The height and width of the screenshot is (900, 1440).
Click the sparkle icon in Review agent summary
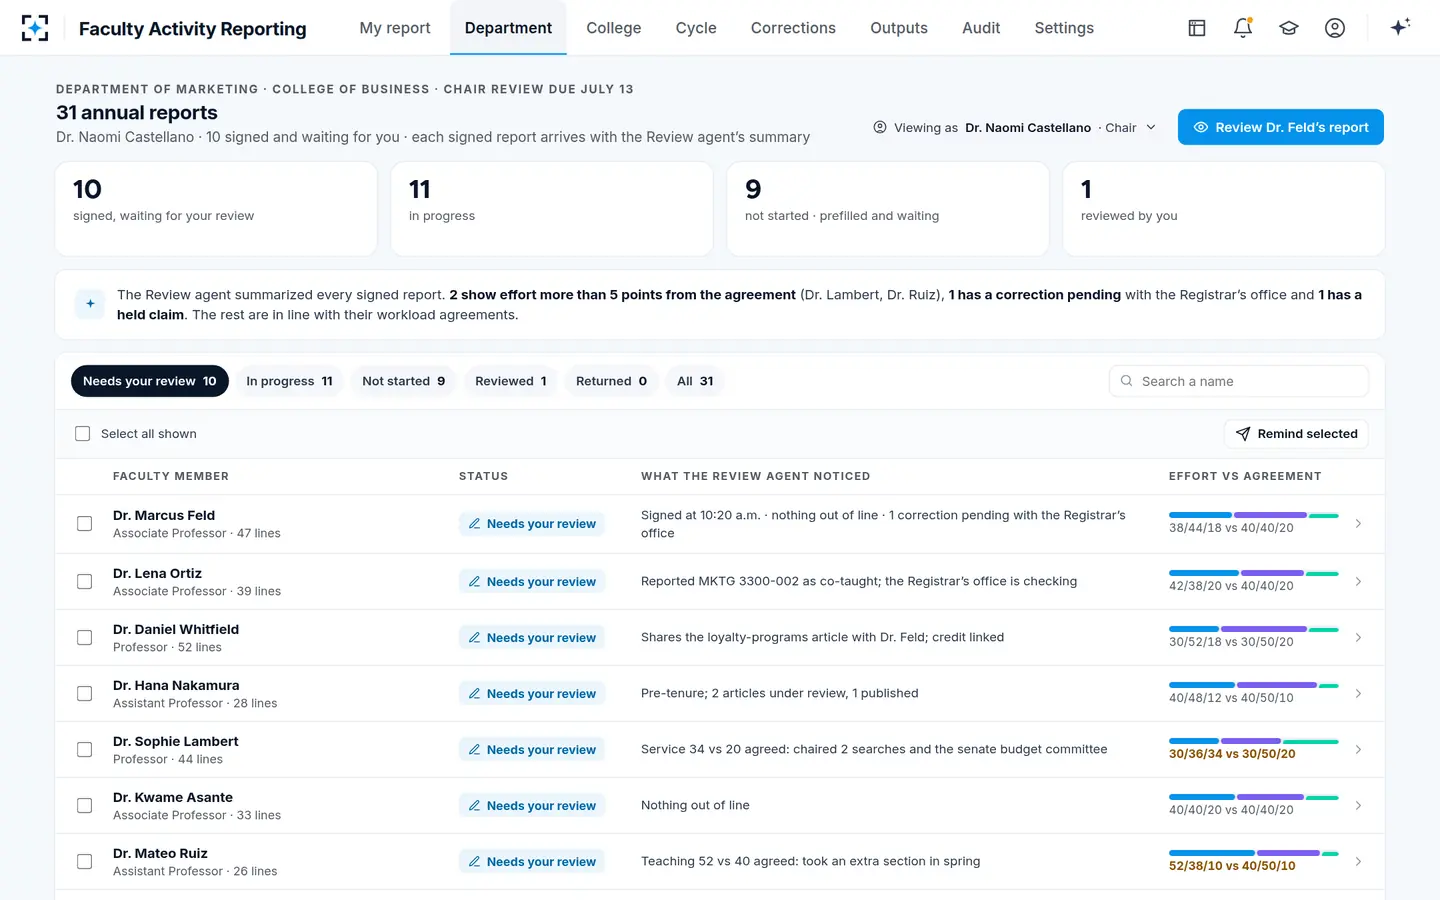pyautogui.click(x=90, y=303)
